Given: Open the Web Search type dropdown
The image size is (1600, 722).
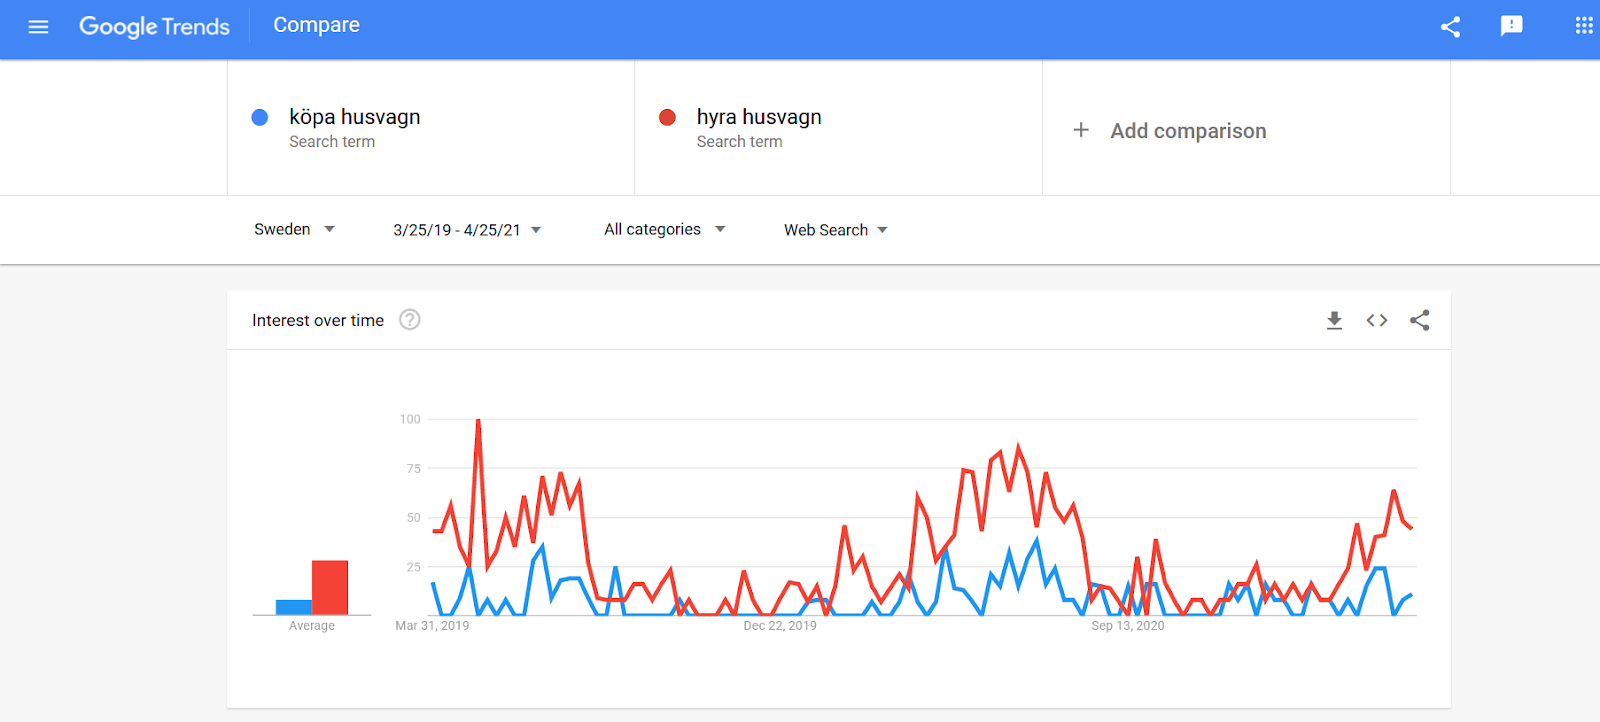Looking at the screenshot, I should coord(835,230).
